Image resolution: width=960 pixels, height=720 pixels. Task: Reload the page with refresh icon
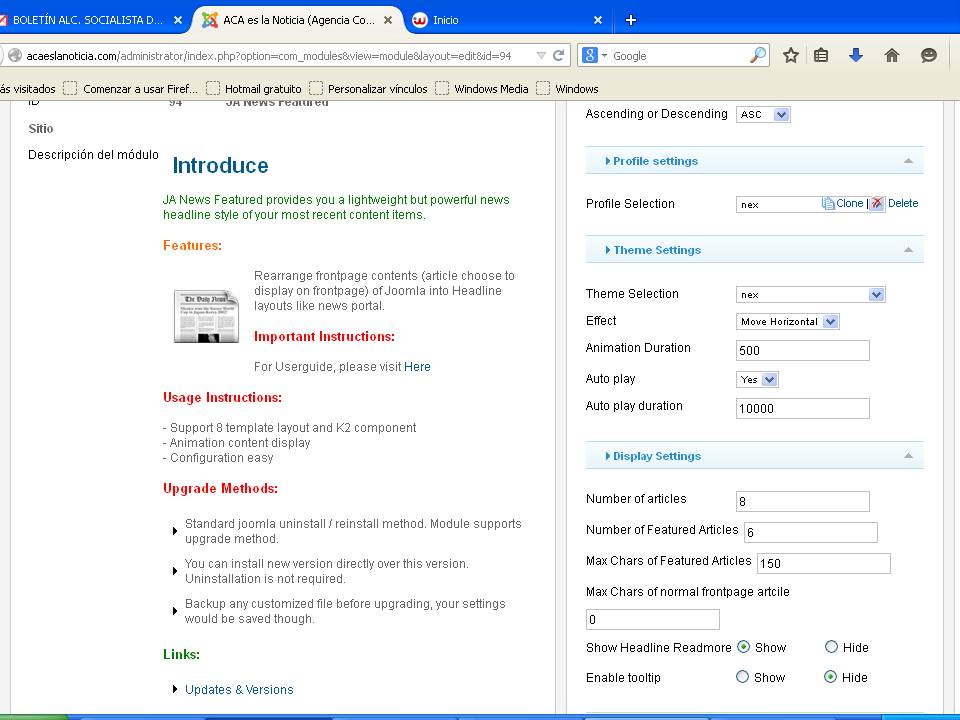point(558,56)
